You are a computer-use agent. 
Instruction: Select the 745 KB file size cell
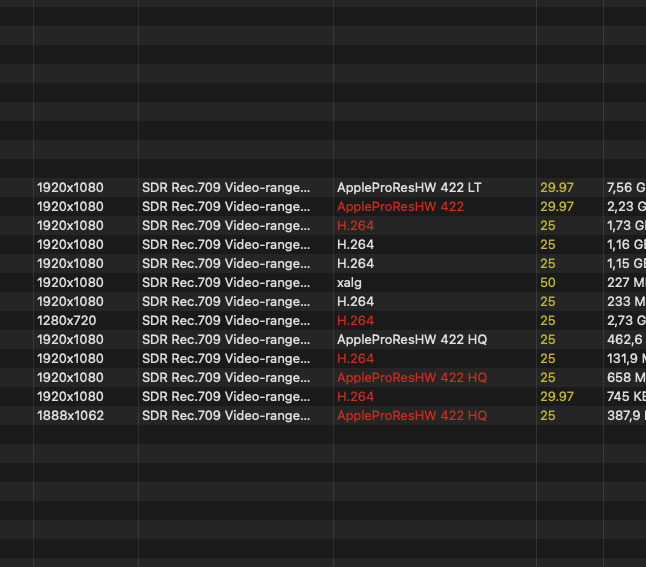coord(625,396)
